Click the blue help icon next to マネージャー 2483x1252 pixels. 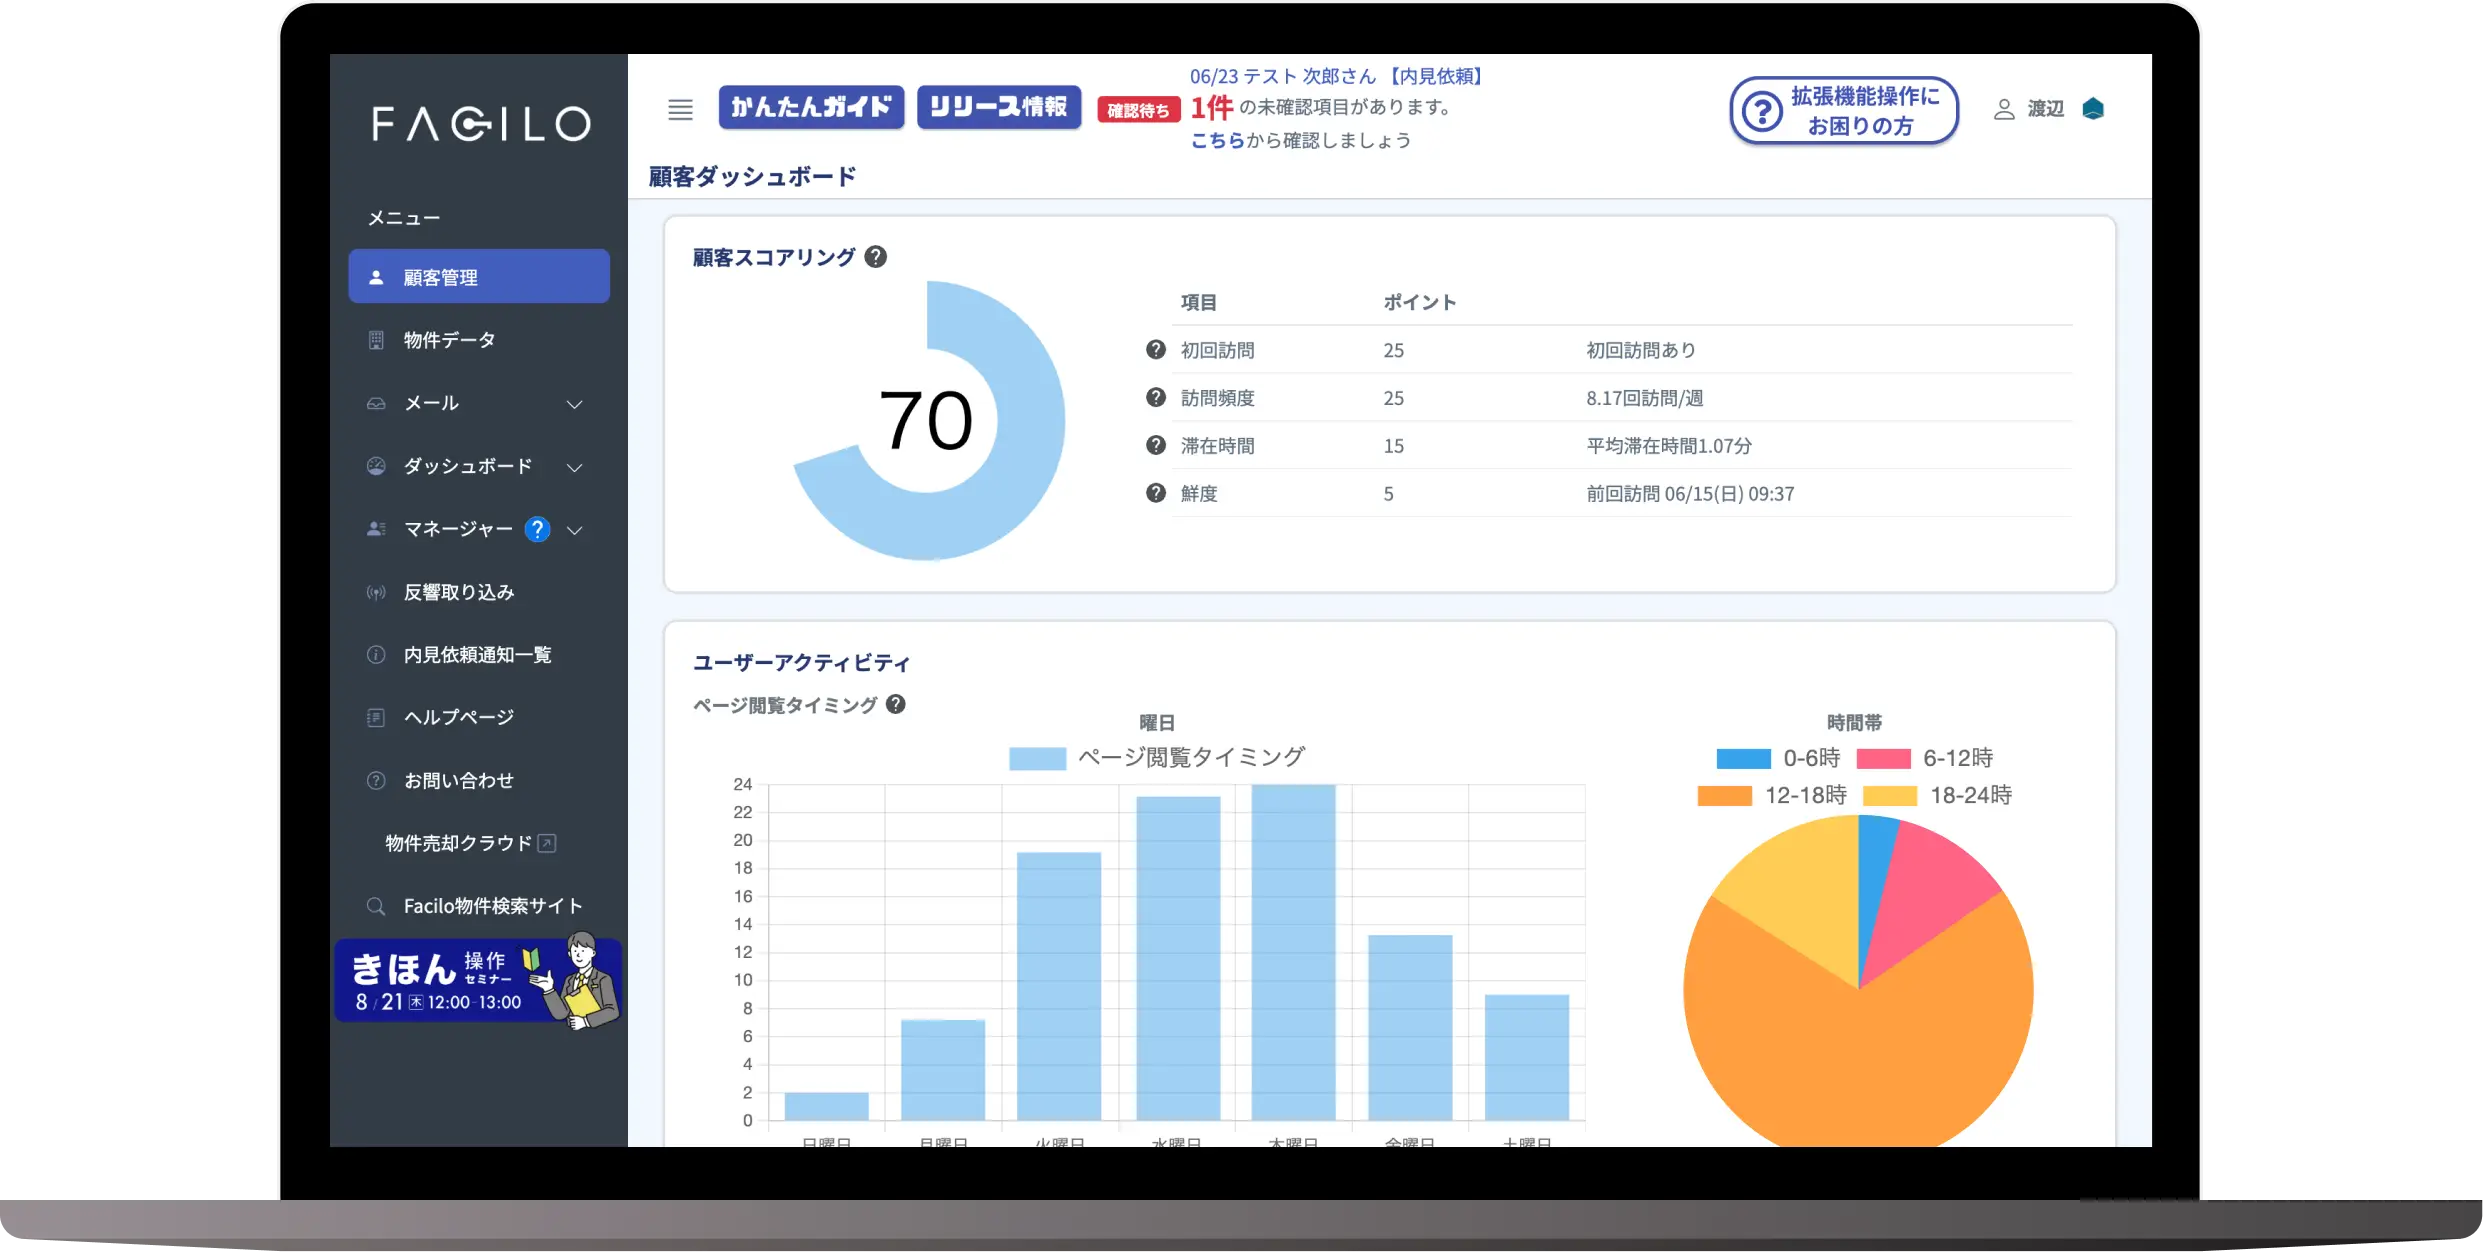537,529
